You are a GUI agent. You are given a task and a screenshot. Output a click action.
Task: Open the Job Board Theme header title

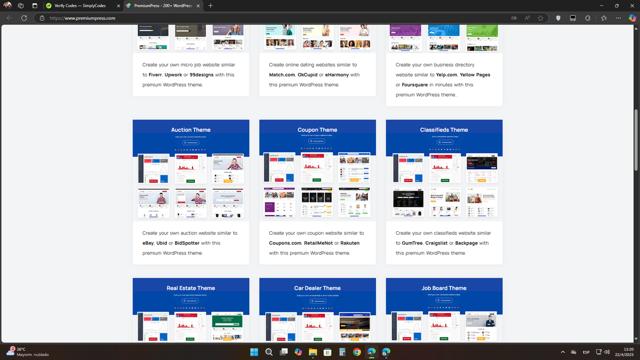pos(444,288)
